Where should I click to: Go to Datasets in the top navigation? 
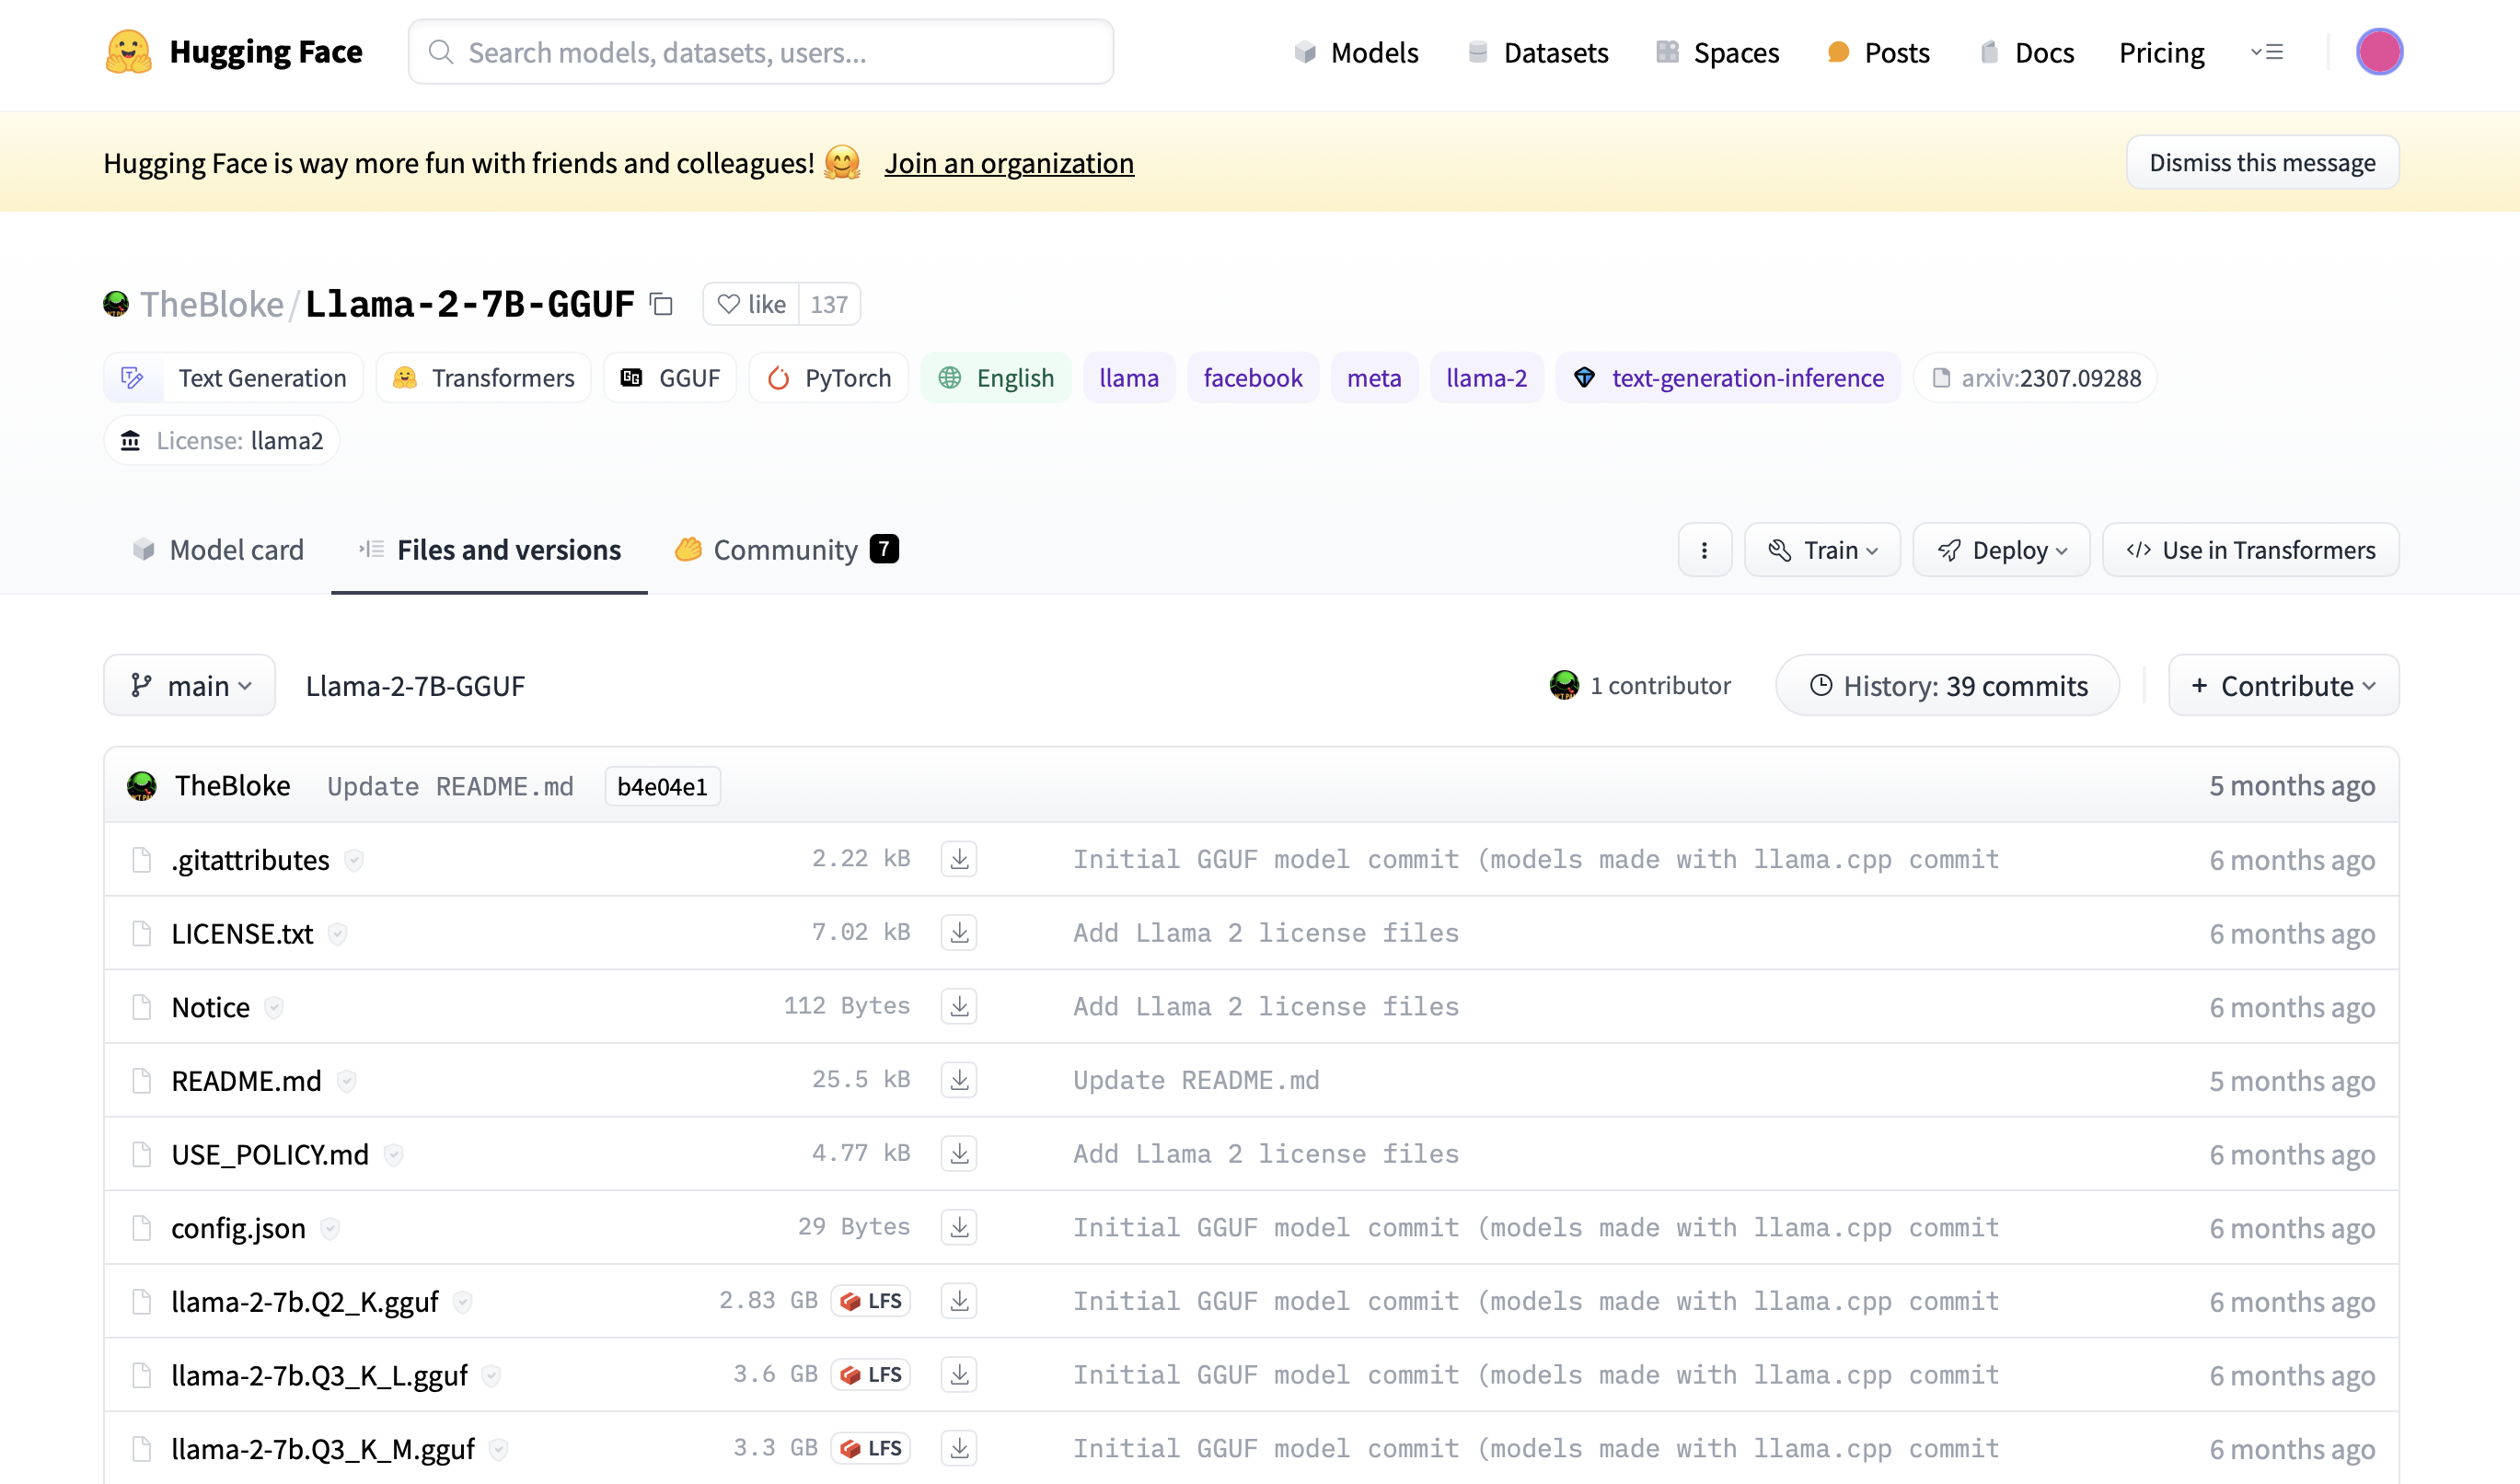tap(1537, 52)
